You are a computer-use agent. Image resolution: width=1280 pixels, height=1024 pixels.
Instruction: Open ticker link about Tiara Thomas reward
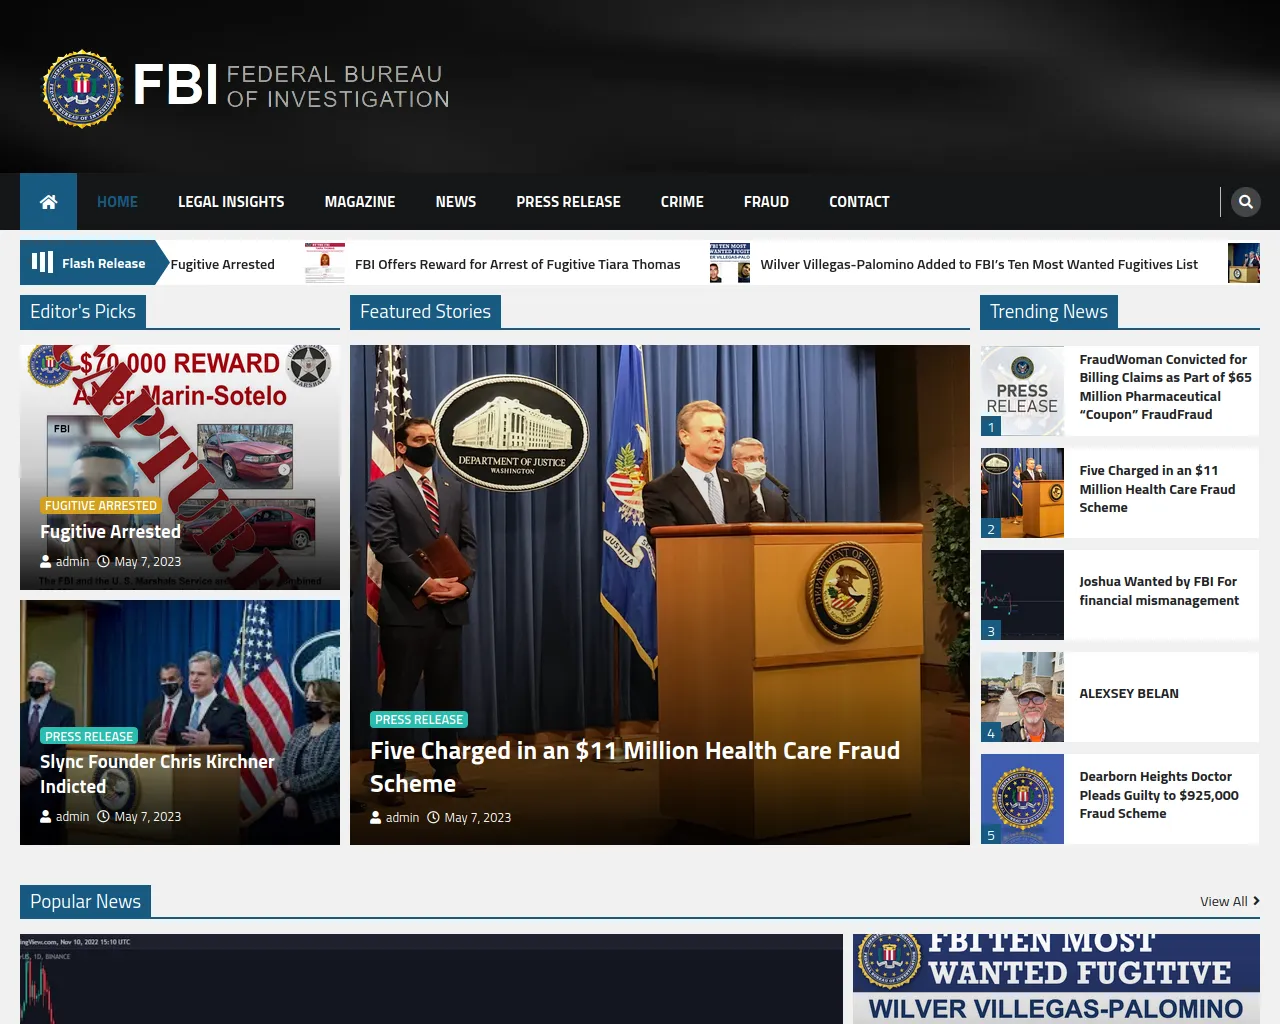coord(517,264)
